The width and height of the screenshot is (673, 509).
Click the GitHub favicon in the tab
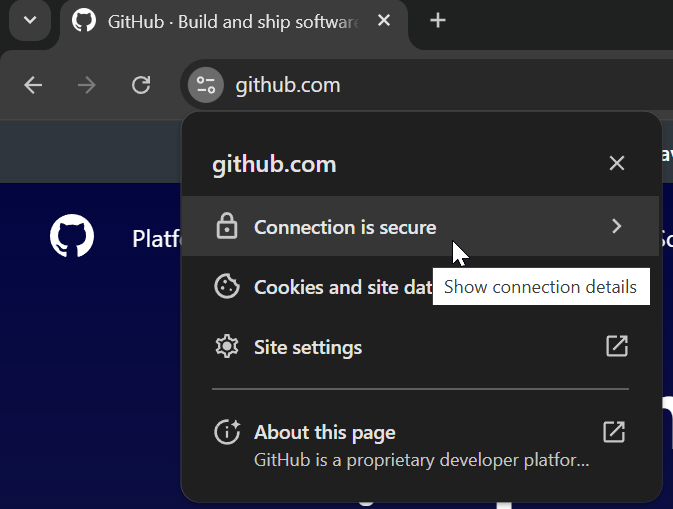tap(84, 21)
